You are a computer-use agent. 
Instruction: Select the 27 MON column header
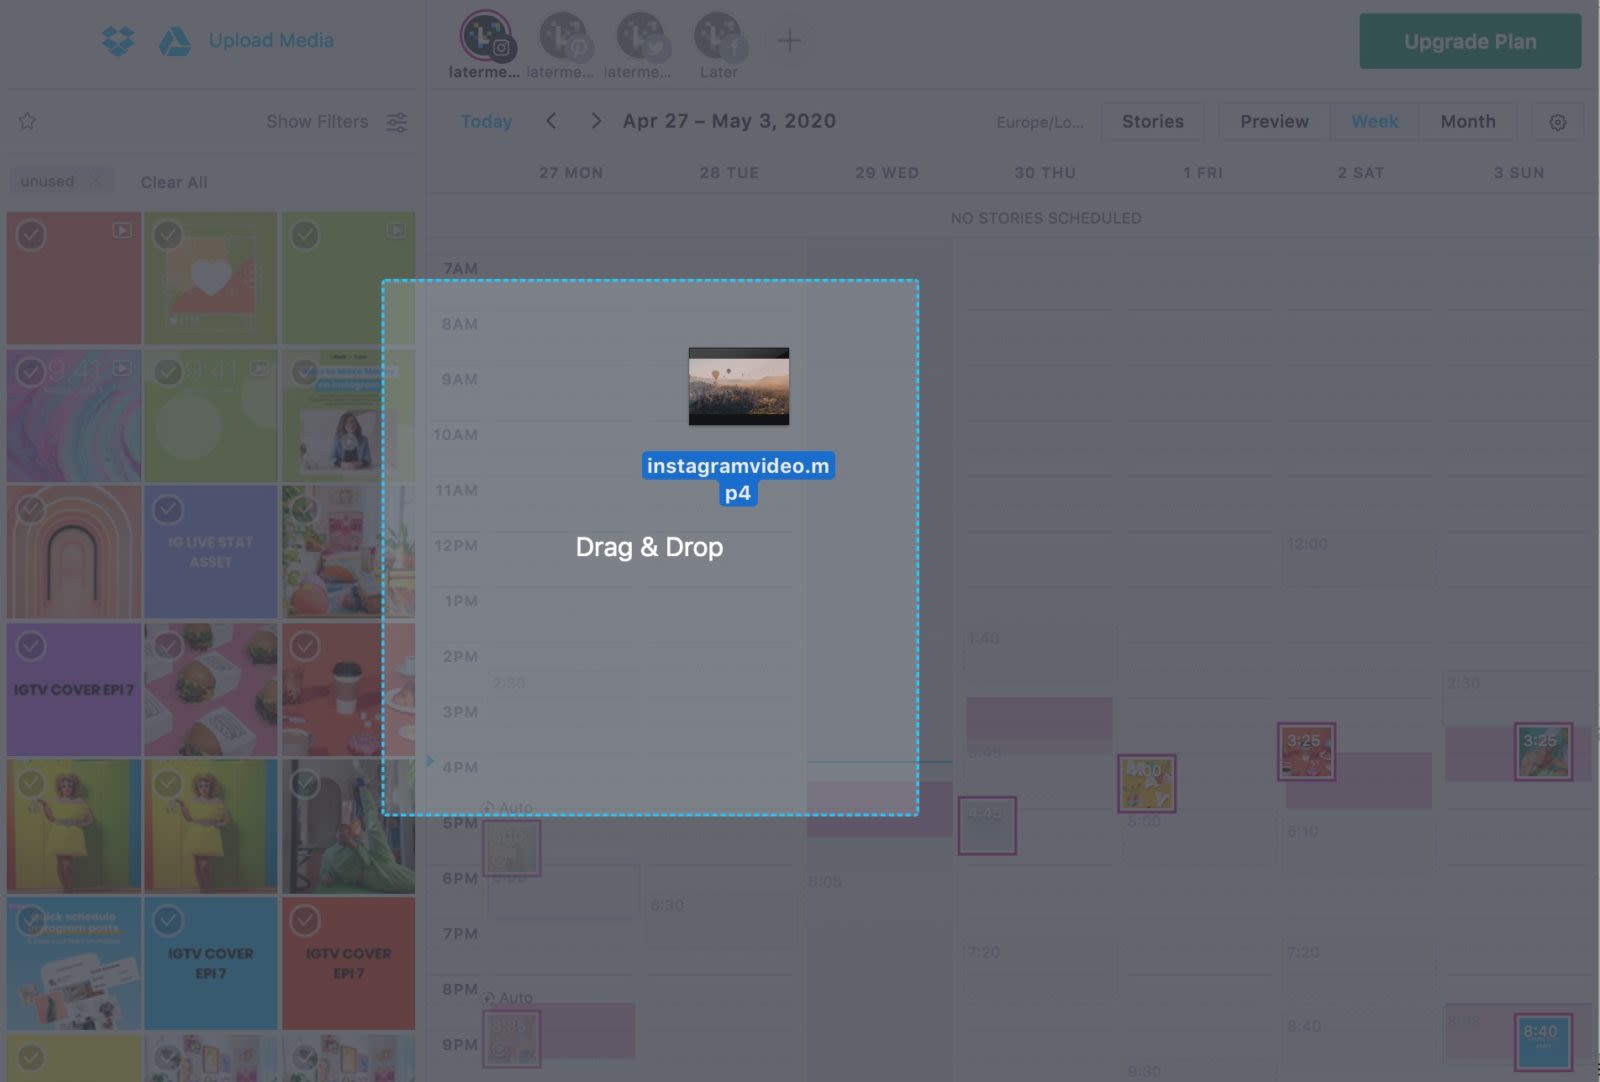[x=571, y=173]
